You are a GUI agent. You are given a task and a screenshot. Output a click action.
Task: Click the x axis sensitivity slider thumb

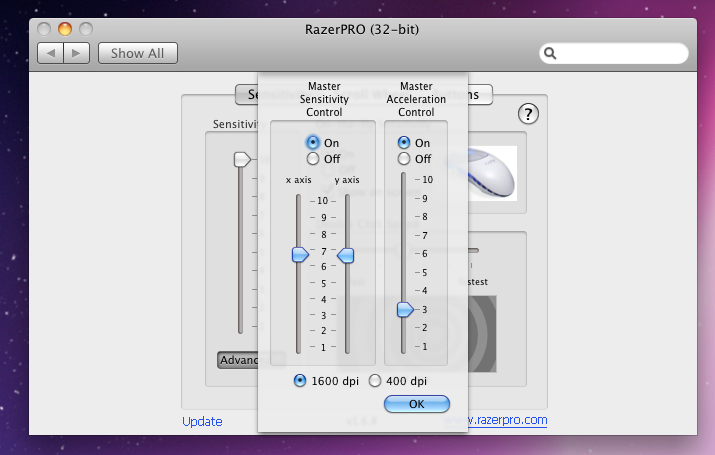coord(300,254)
